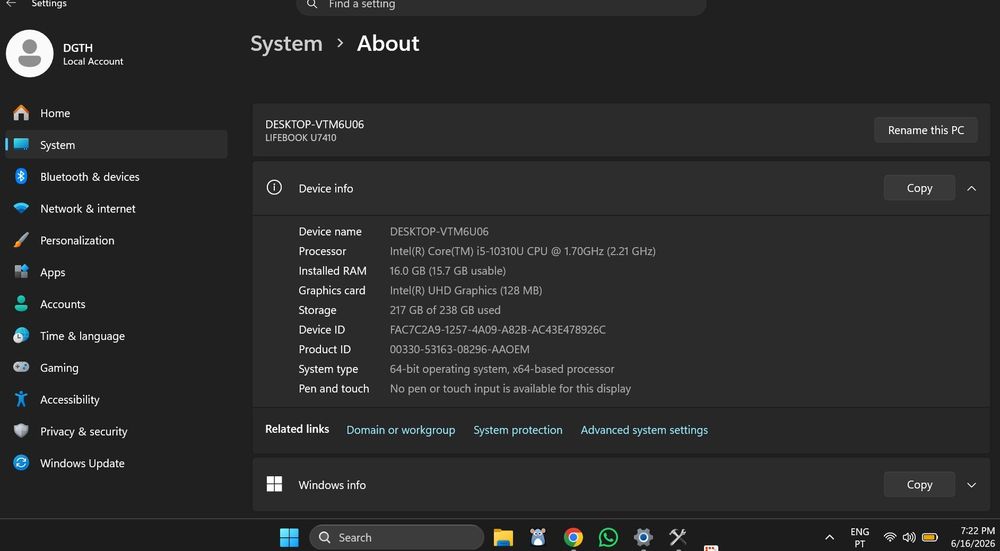
Task: Open Advanced system settings link
Action: [644, 430]
